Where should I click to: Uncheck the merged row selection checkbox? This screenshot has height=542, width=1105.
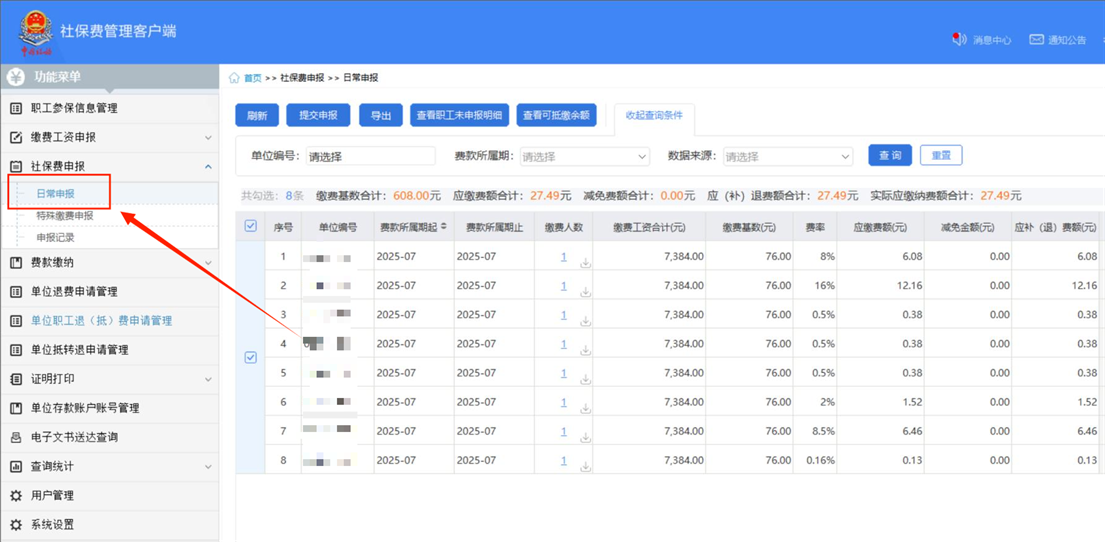(251, 357)
